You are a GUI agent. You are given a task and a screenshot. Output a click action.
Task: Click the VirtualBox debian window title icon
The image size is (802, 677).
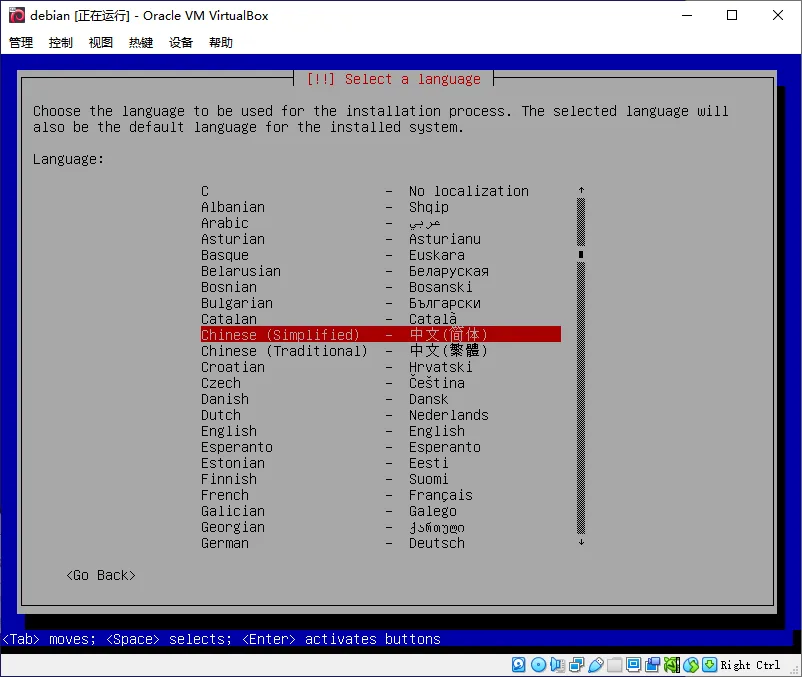pos(16,15)
